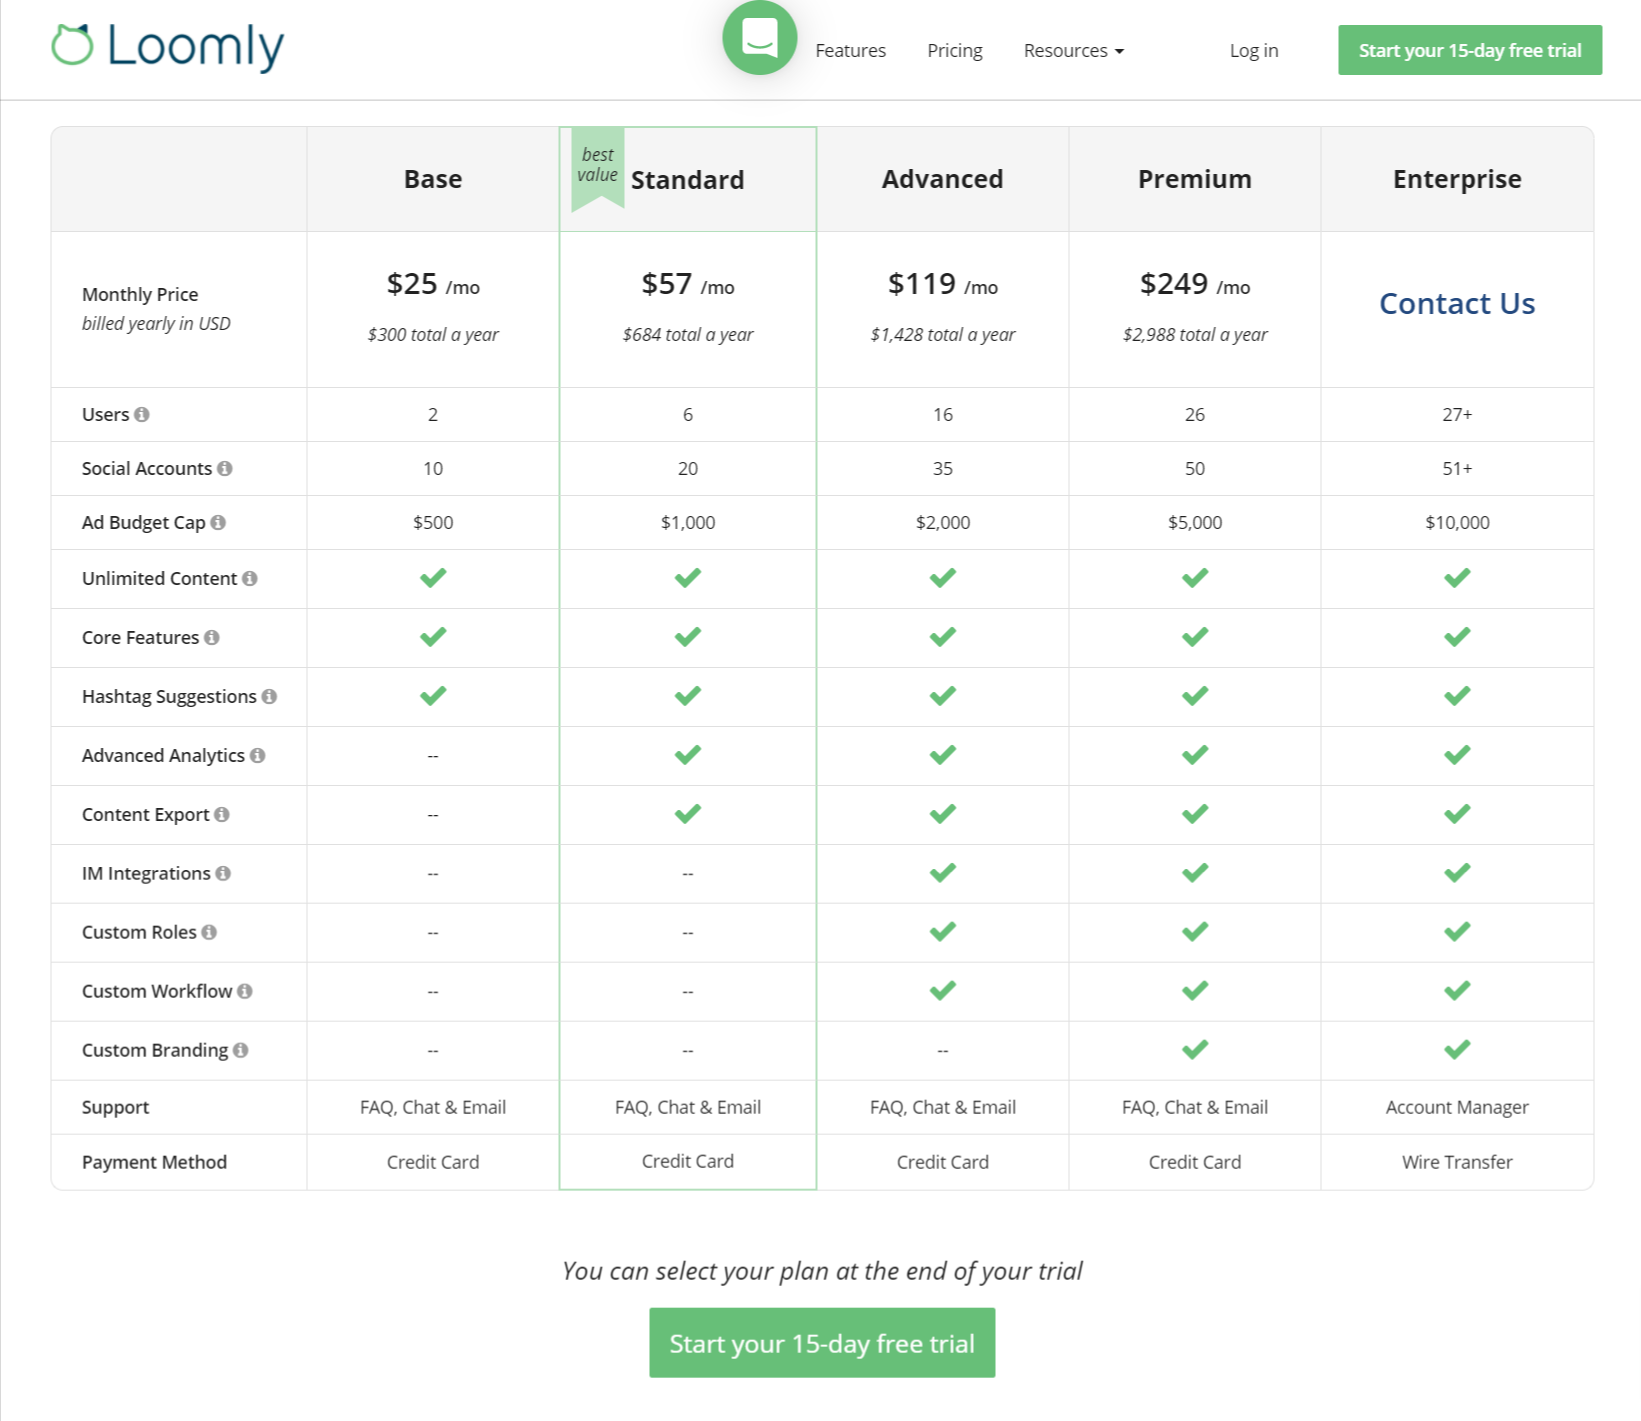
Task: Expand the Resources dropdown menu
Action: [x=1073, y=51]
